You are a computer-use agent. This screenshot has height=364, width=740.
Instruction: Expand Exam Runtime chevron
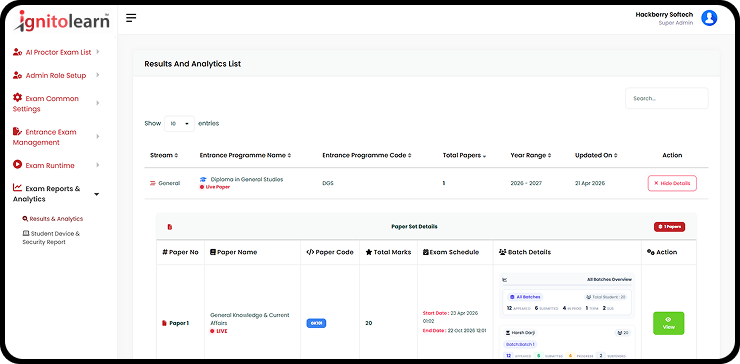point(98,165)
